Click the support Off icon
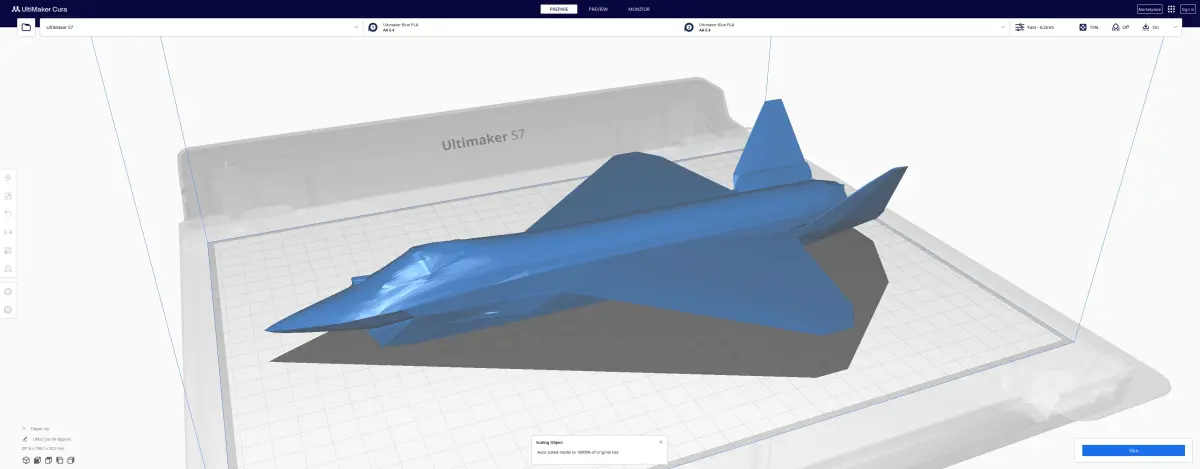Image resolution: width=1200 pixels, height=469 pixels. (x=1116, y=27)
